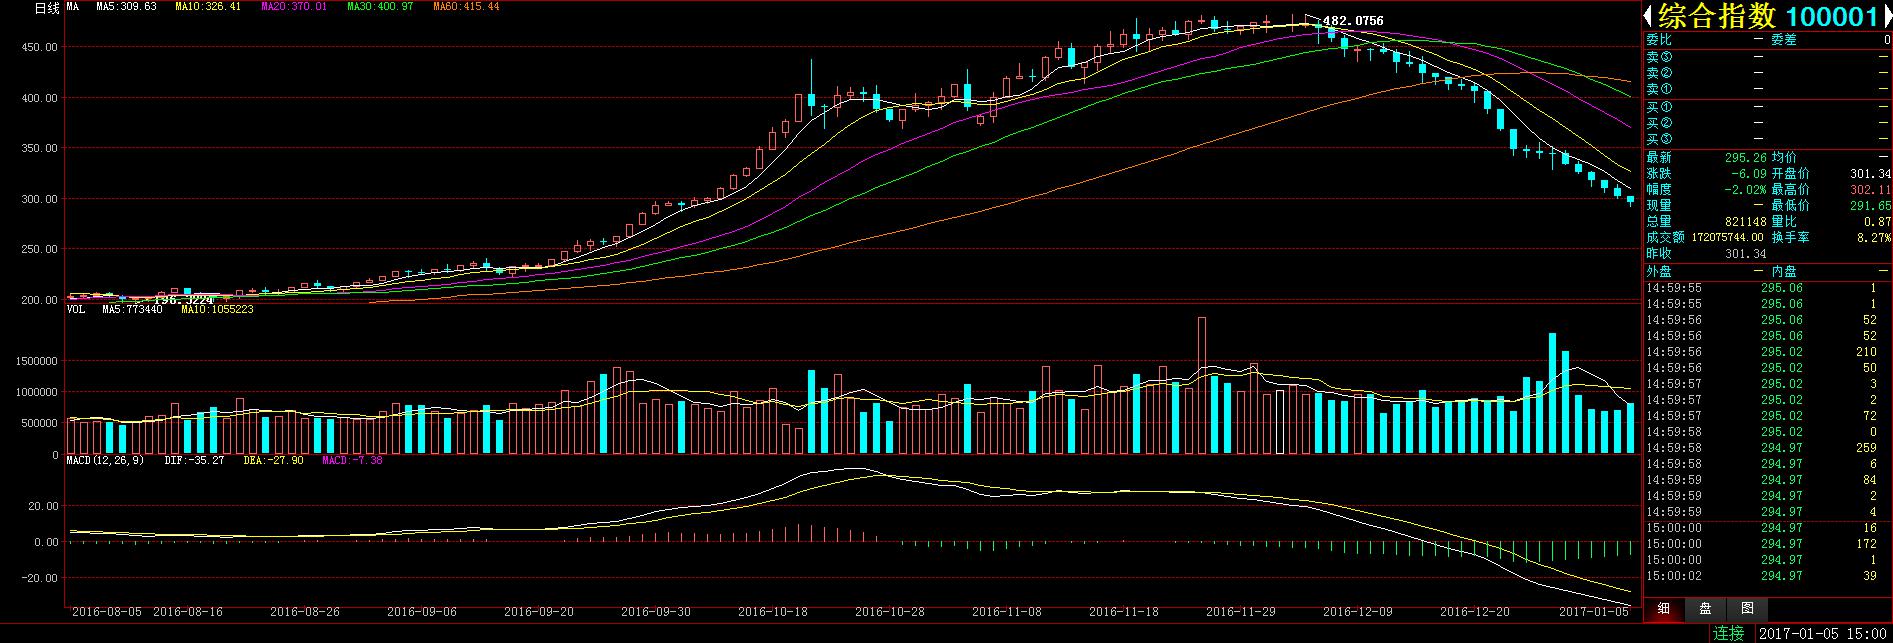This screenshot has height=643, width=1893.
Task: Click the 2016-12-20 date on the axis
Action: pos(1474,612)
